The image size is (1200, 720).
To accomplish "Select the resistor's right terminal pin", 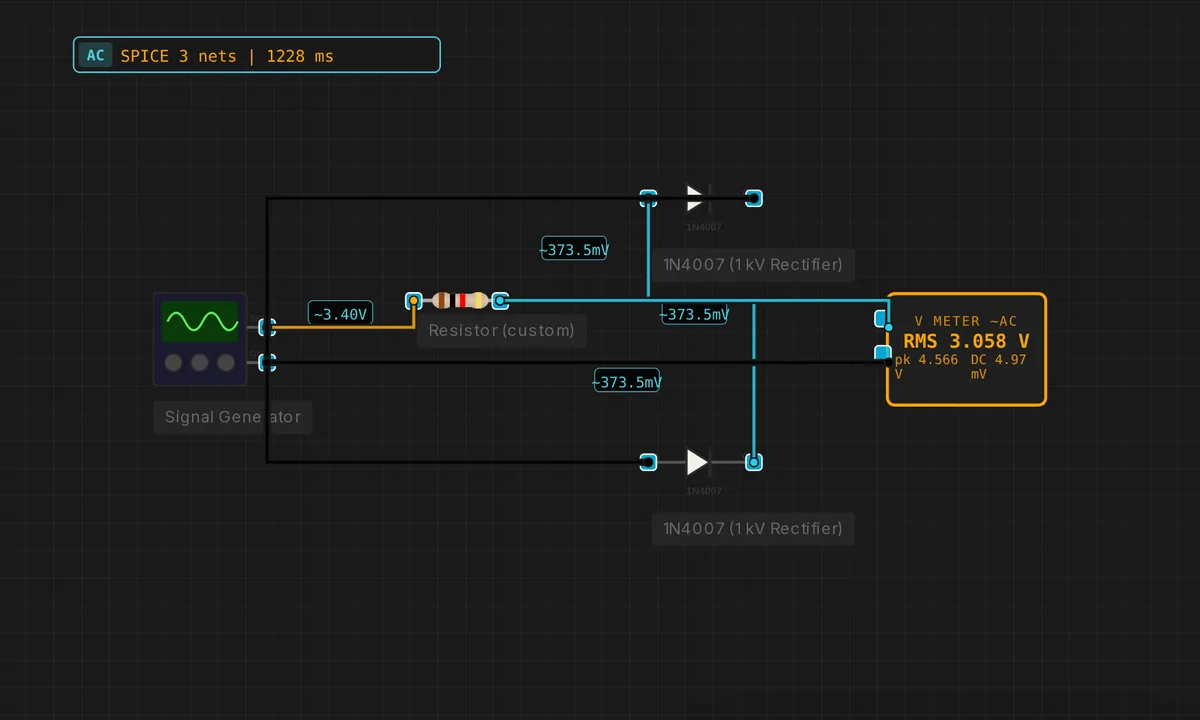I will pos(501,300).
